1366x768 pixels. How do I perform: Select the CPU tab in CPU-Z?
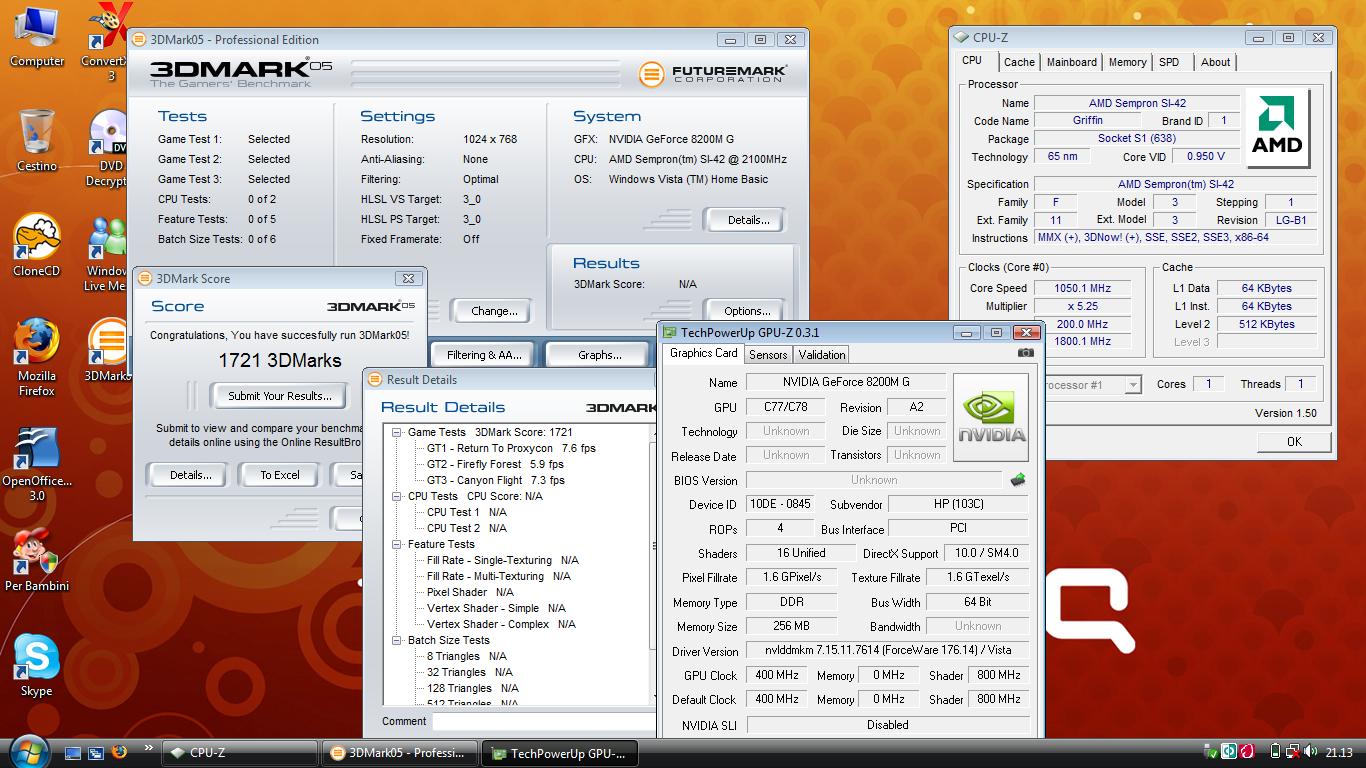click(972, 61)
